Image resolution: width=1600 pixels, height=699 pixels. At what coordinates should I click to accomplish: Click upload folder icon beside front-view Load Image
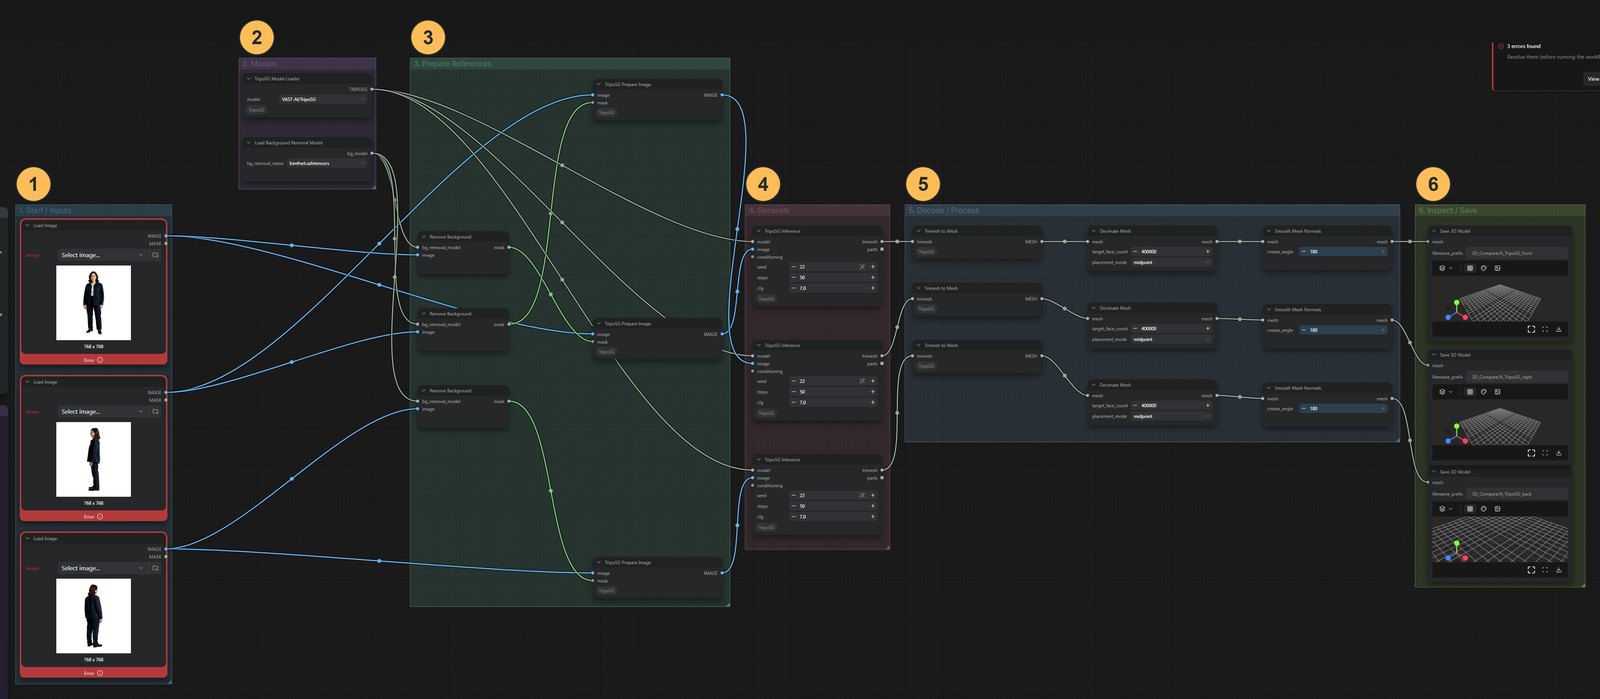tap(156, 255)
